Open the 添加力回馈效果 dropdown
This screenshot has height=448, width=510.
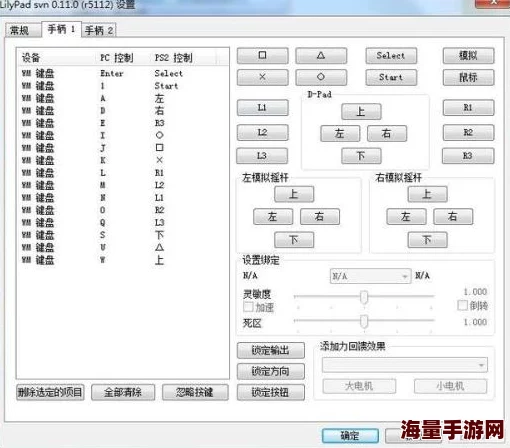pos(405,365)
